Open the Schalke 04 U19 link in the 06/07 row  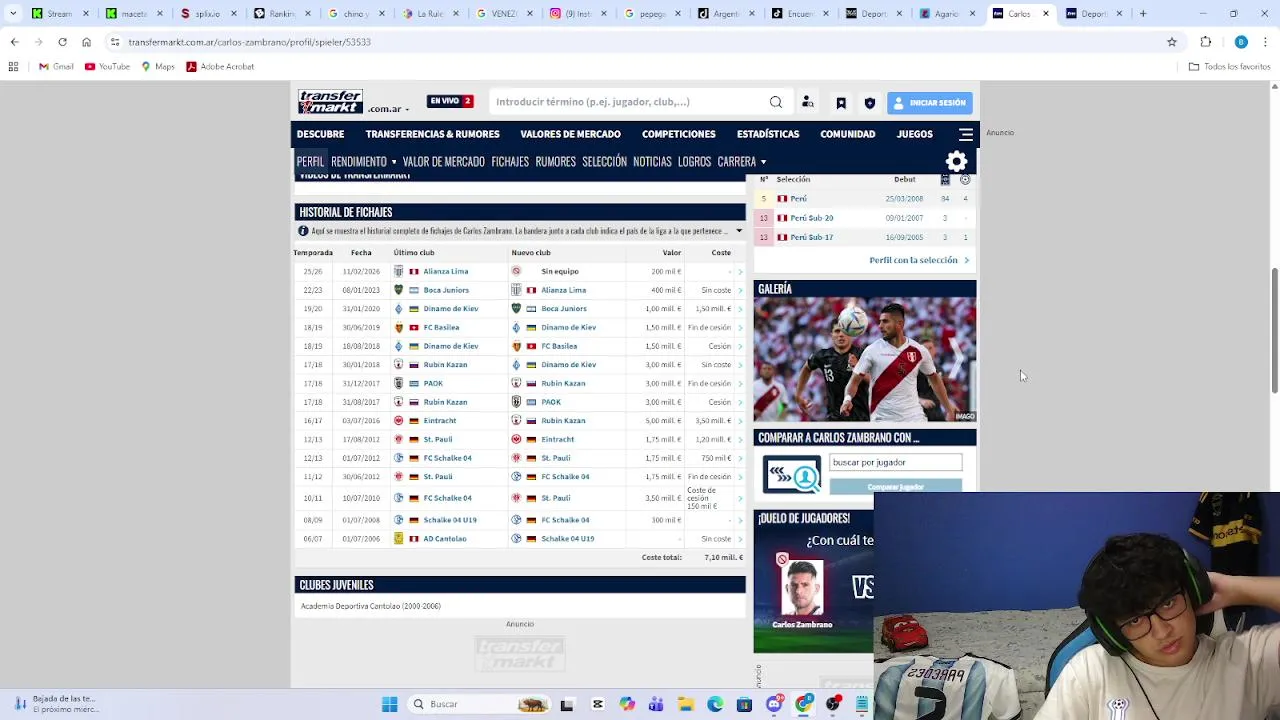point(567,539)
